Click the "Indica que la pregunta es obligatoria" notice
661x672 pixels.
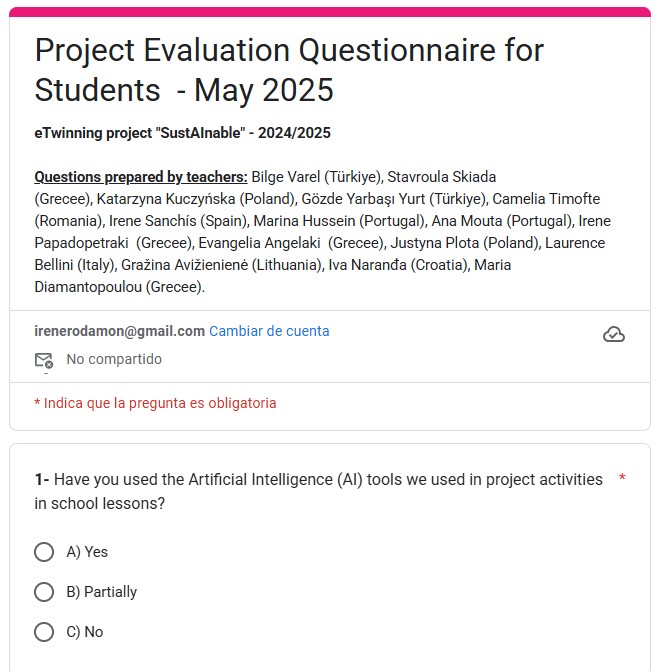[155, 403]
